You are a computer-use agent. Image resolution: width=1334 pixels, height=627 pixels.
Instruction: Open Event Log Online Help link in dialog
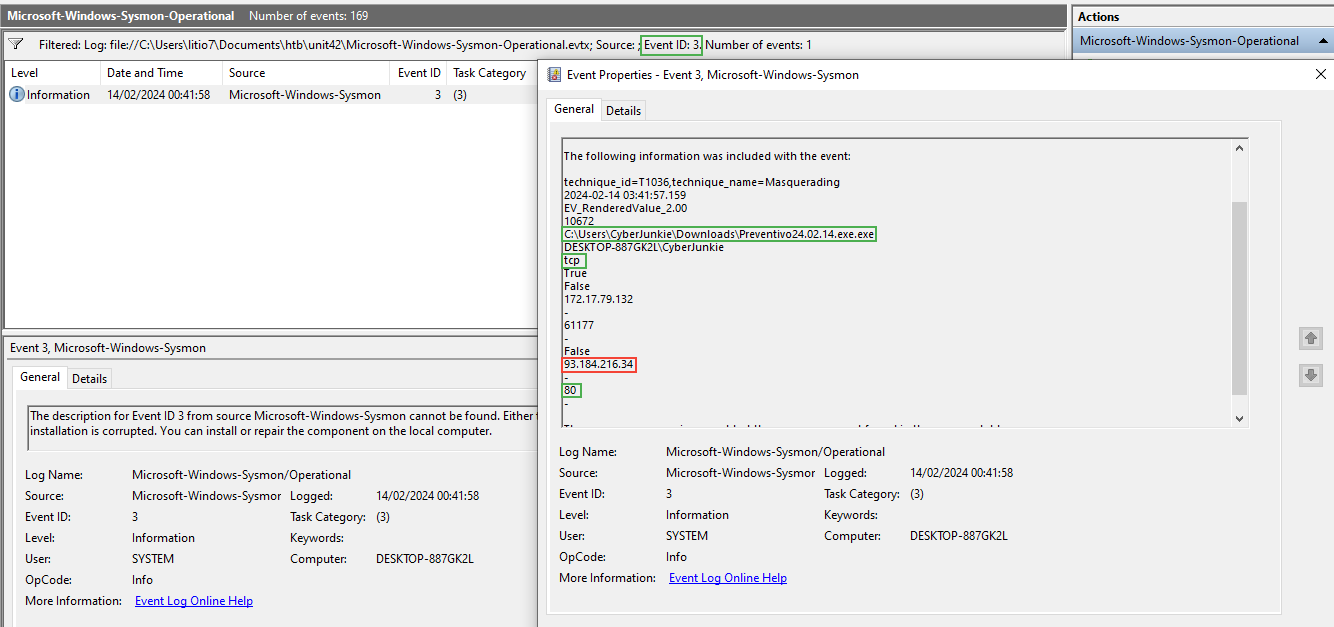[x=728, y=578]
